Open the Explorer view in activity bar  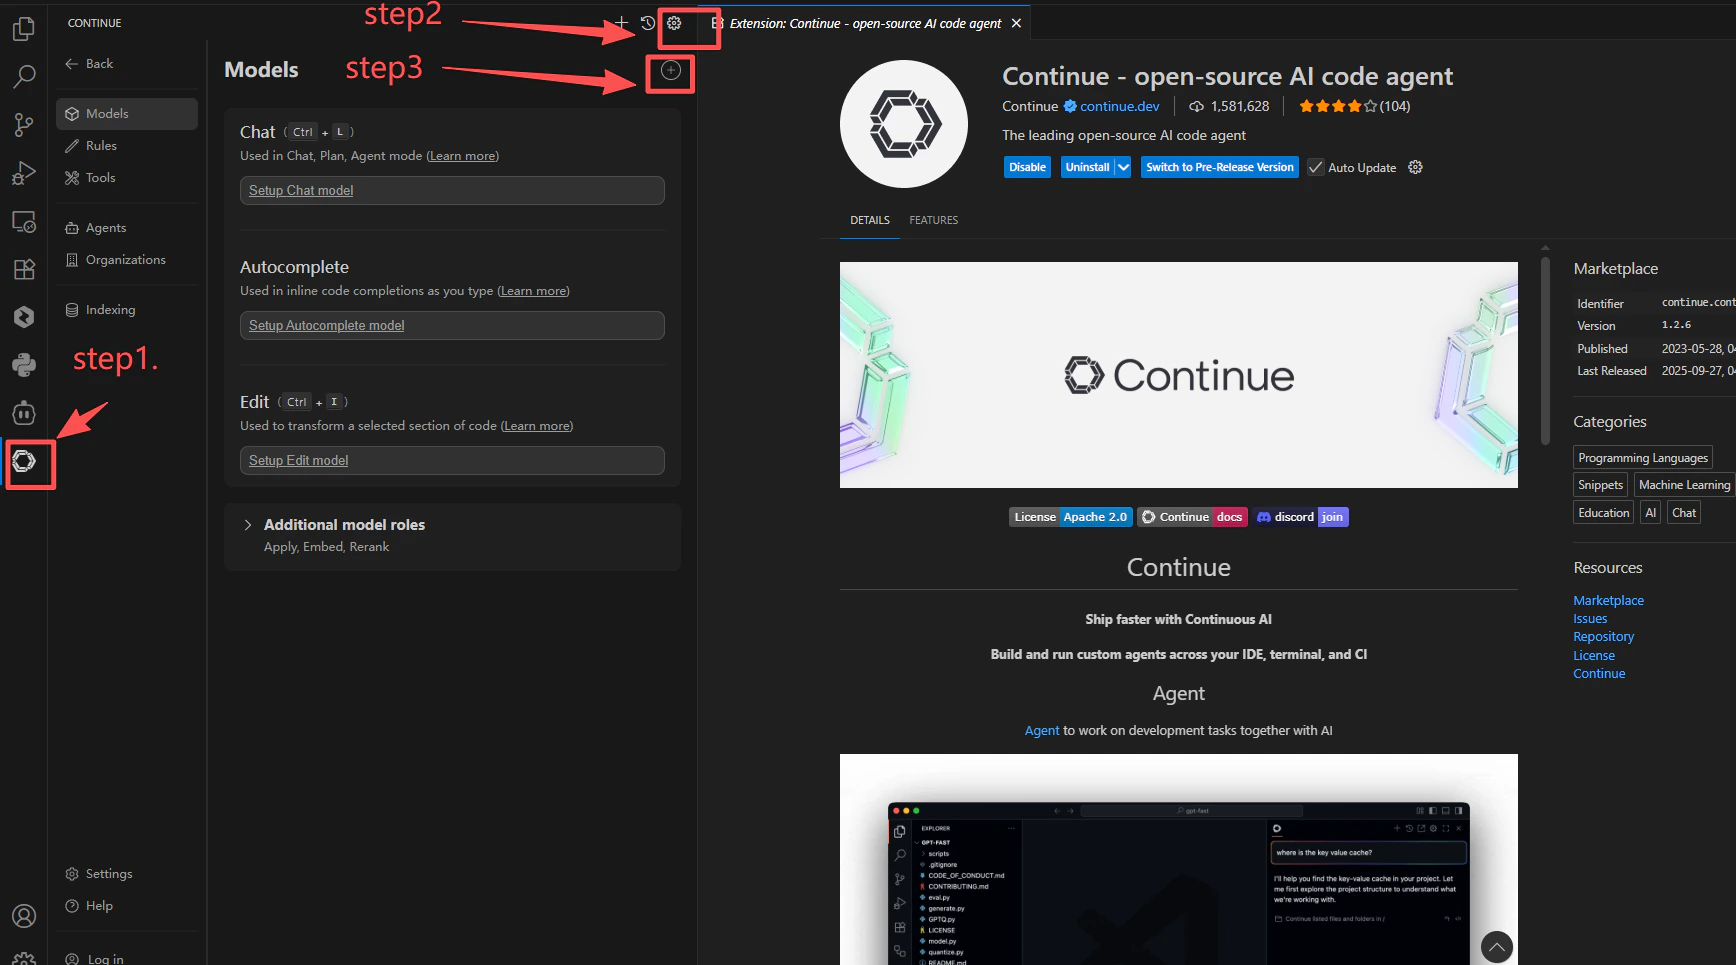[x=24, y=30]
